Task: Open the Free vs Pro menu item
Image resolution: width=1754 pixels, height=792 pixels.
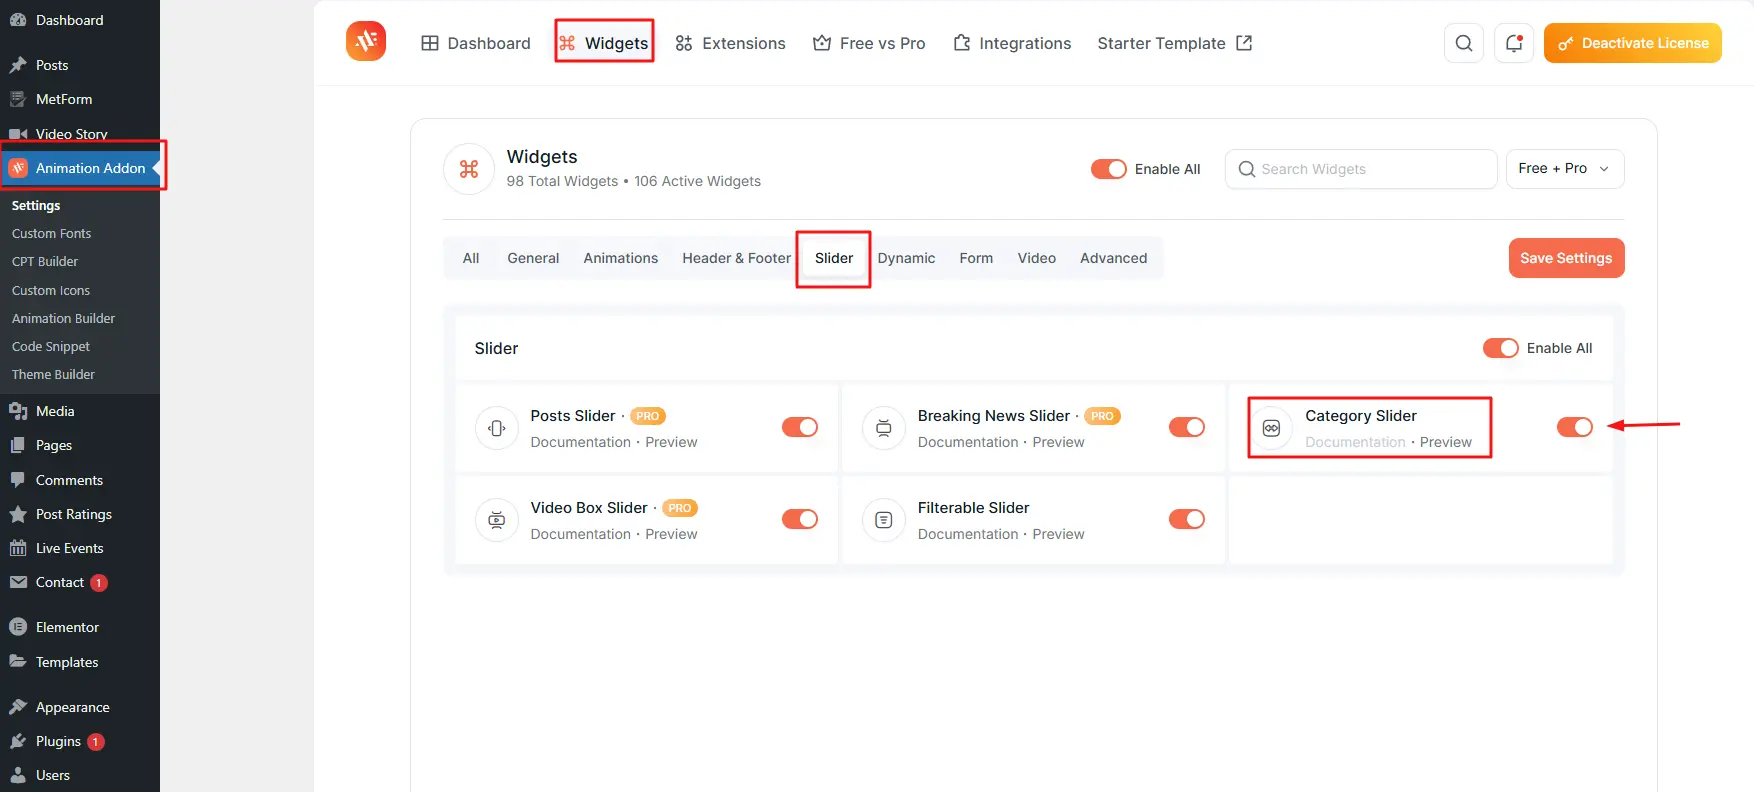Action: (x=869, y=43)
